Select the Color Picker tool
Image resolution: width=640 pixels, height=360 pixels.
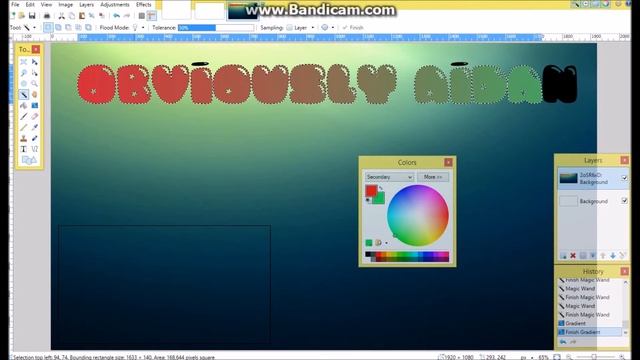click(x=35, y=127)
